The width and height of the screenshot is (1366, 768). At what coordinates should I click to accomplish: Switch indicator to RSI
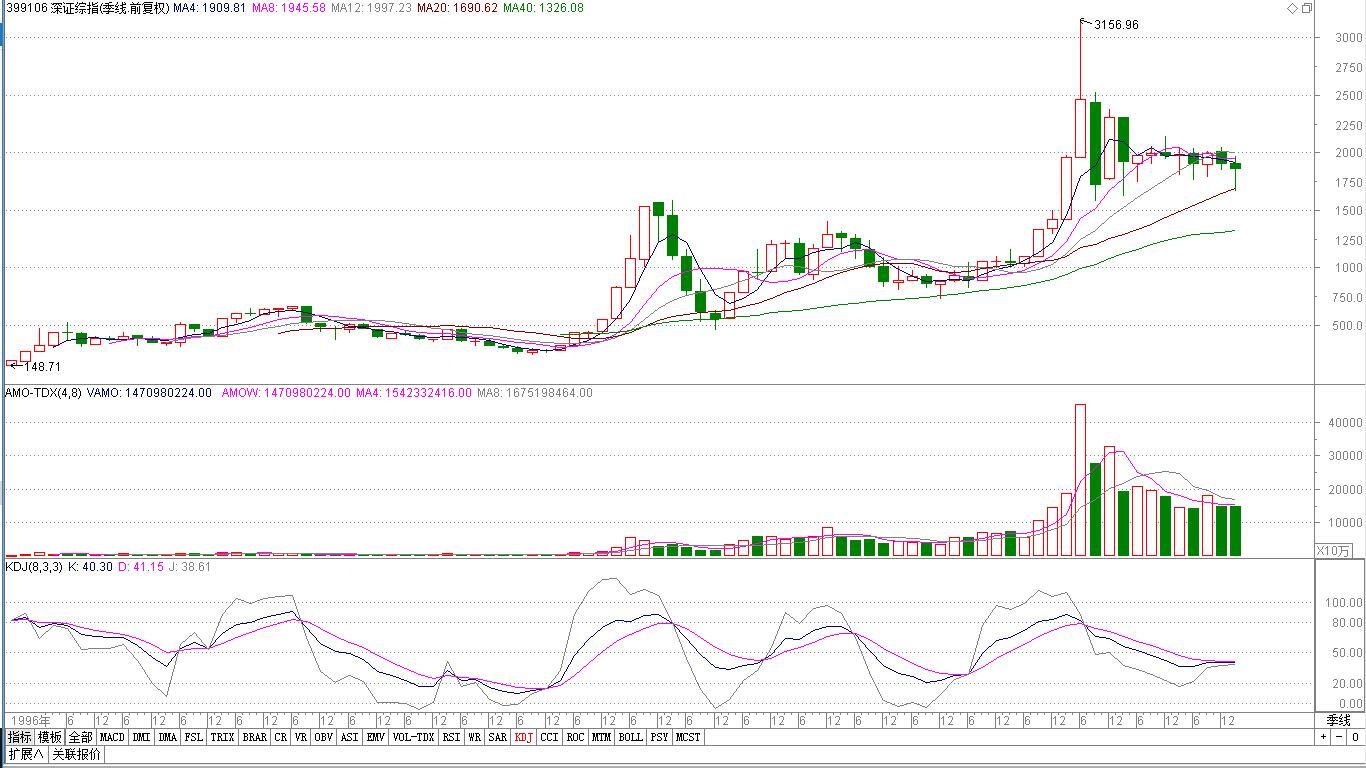click(452, 737)
